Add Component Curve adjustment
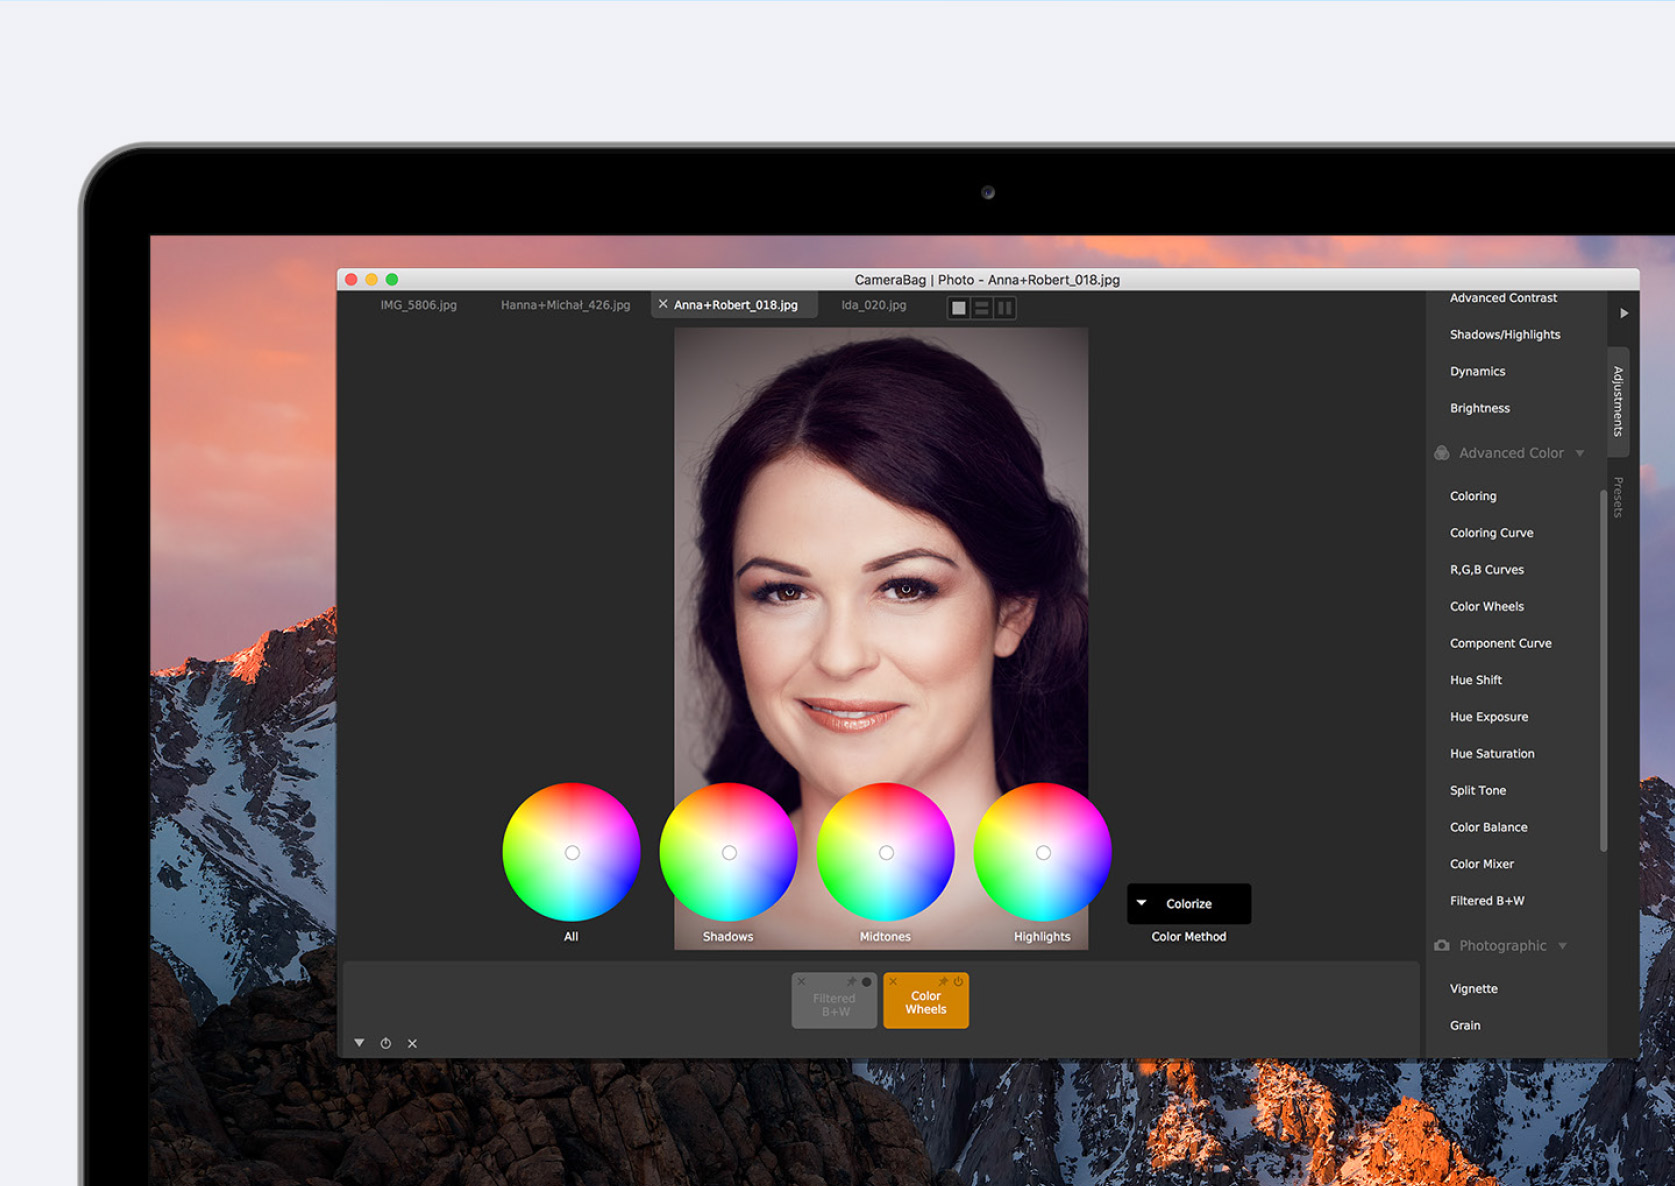 click(x=1500, y=644)
